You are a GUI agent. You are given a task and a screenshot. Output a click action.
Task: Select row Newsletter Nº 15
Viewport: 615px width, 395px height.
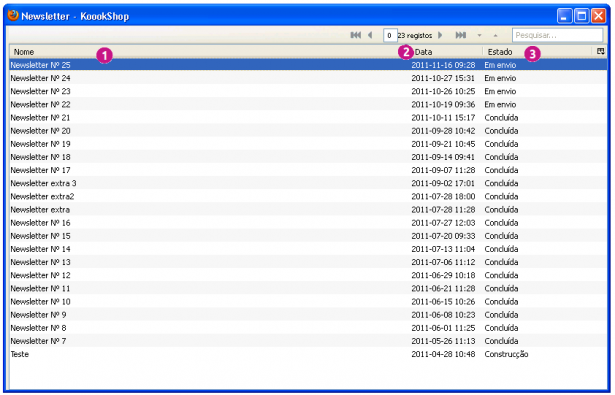tap(308, 236)
